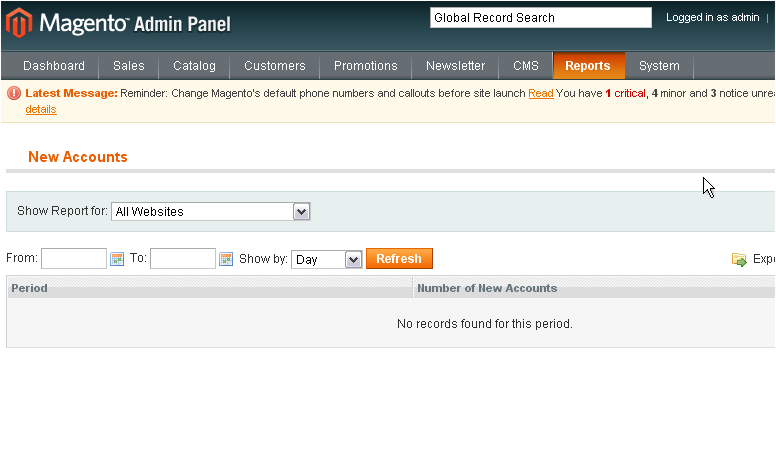The image size is (776, 450).
Task: Open the Sales menu
Action: (129, 66)
